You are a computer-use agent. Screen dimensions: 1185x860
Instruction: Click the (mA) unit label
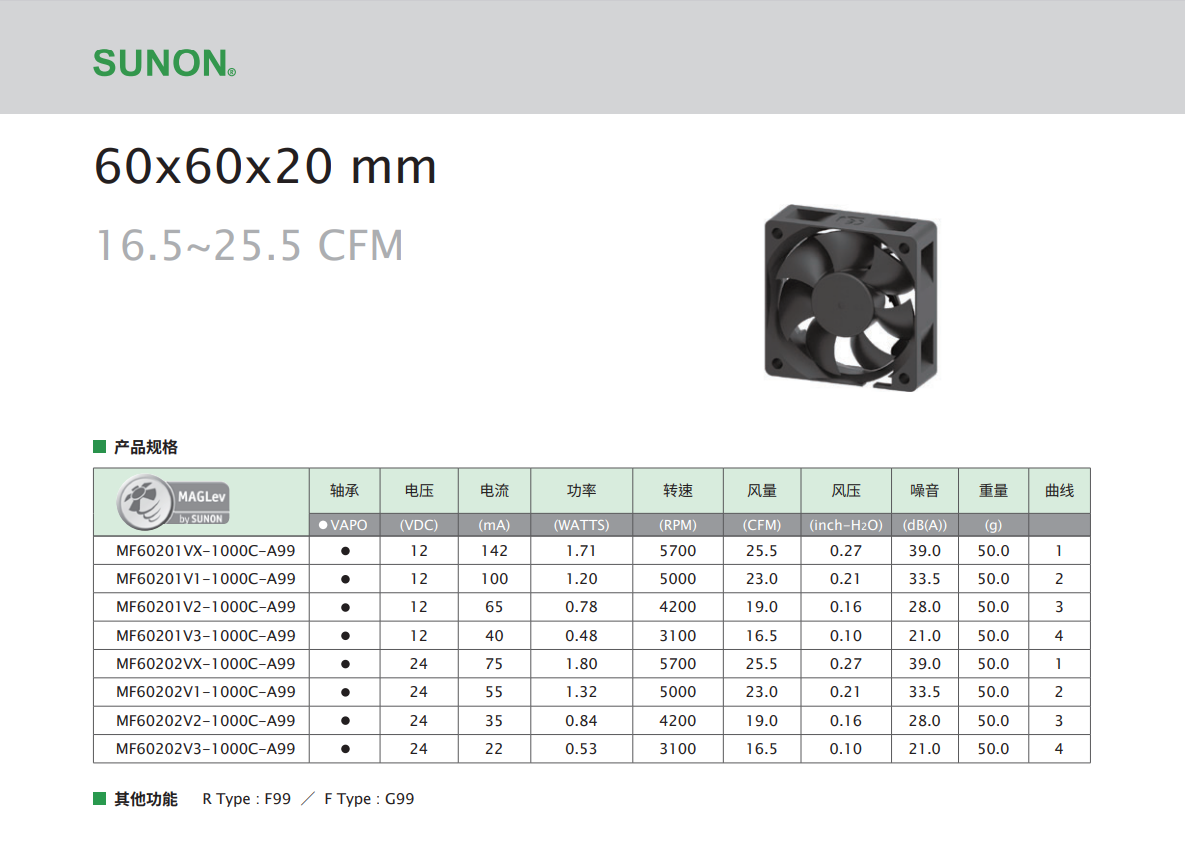tap(494, 524)
